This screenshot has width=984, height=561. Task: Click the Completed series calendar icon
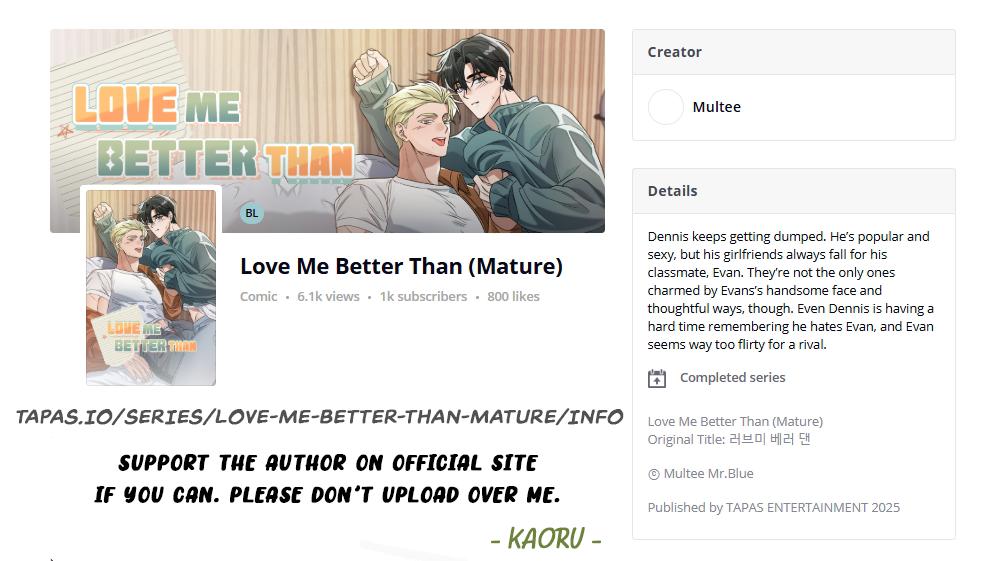[656, 378]
